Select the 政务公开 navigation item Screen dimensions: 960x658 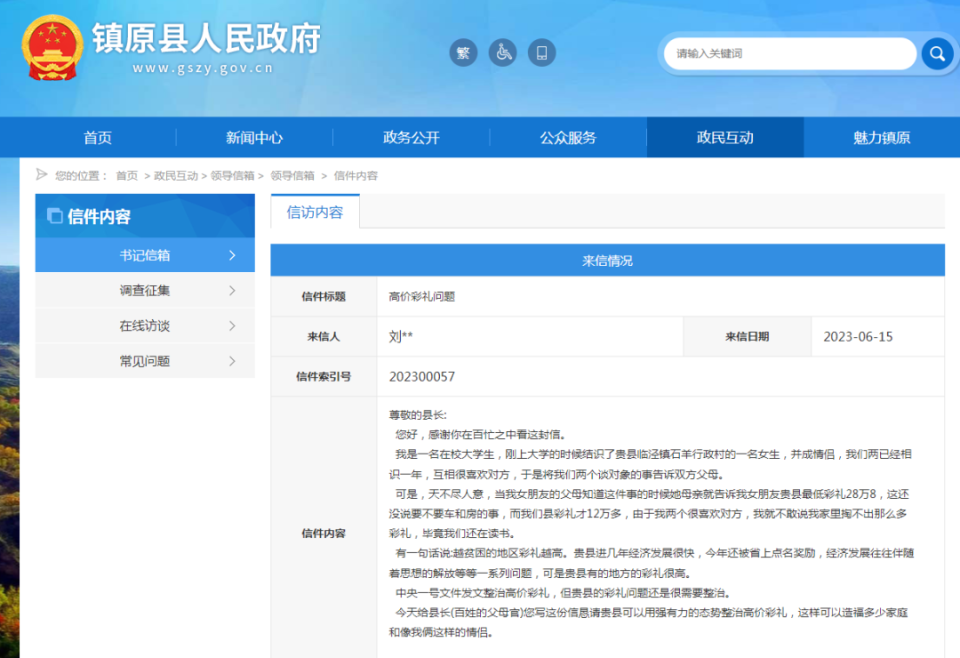point(411,137)
